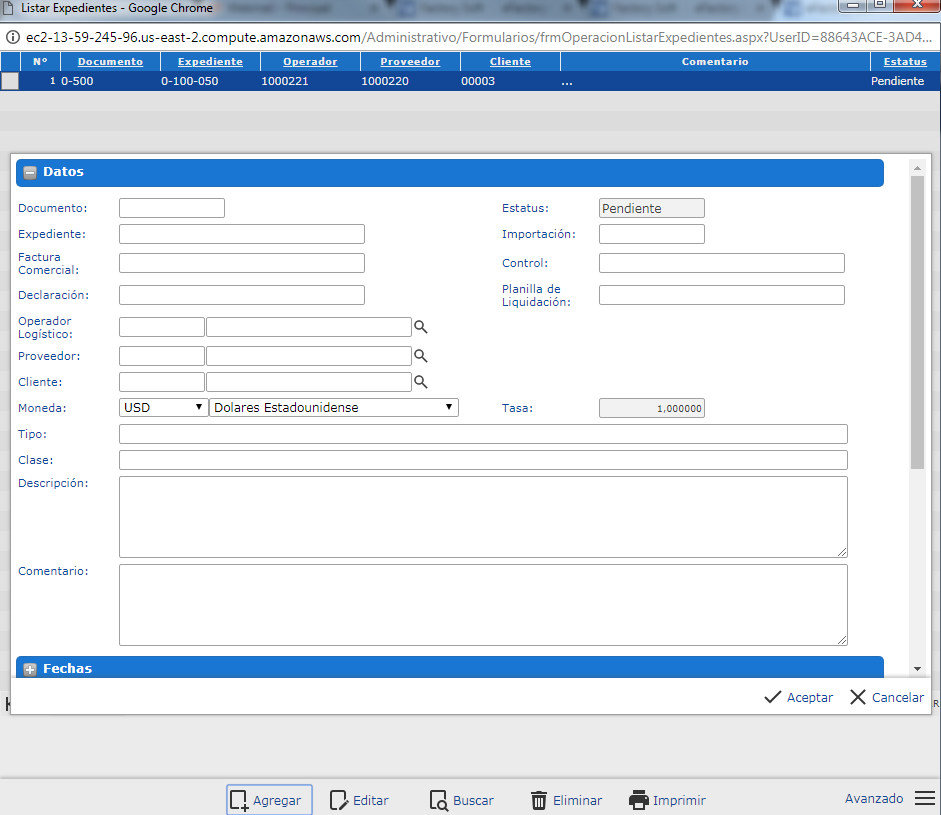Screen dimensions: 941x815
Task: Focus the Declaración input field
Action: (x=242, y=295)
